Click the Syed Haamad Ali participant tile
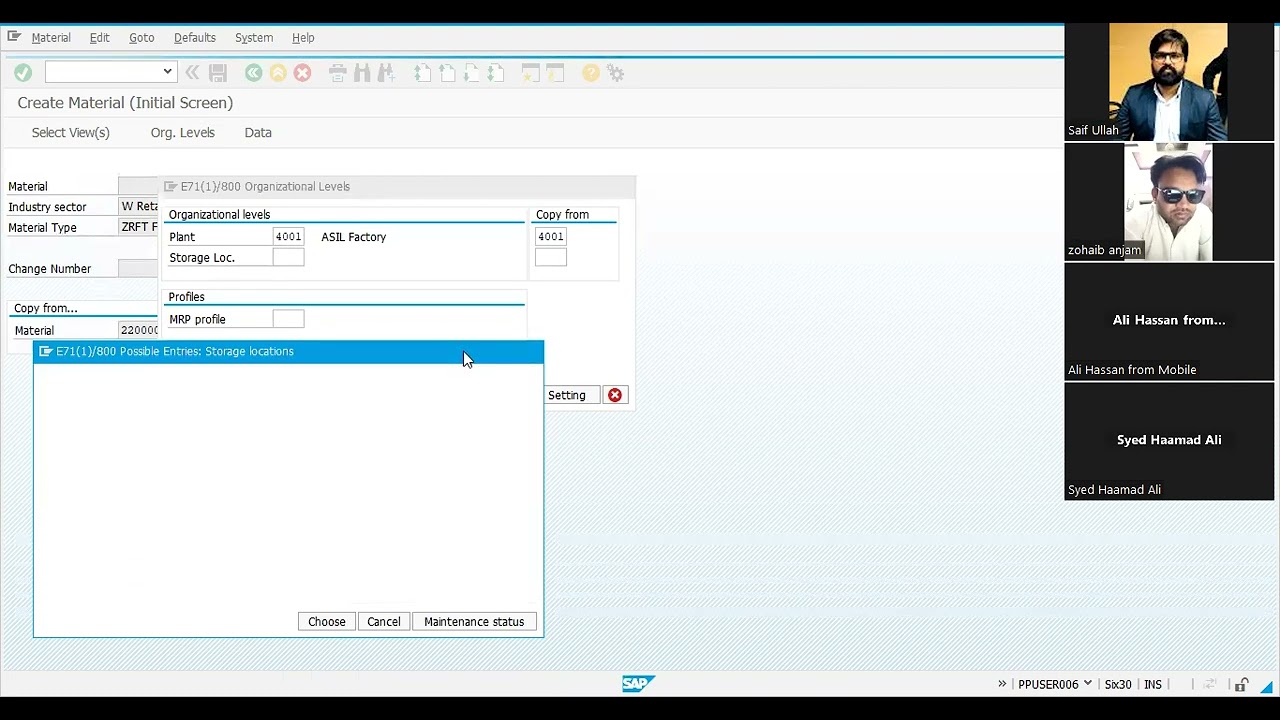1280x720 pixels. click(x=1169, y=442)
